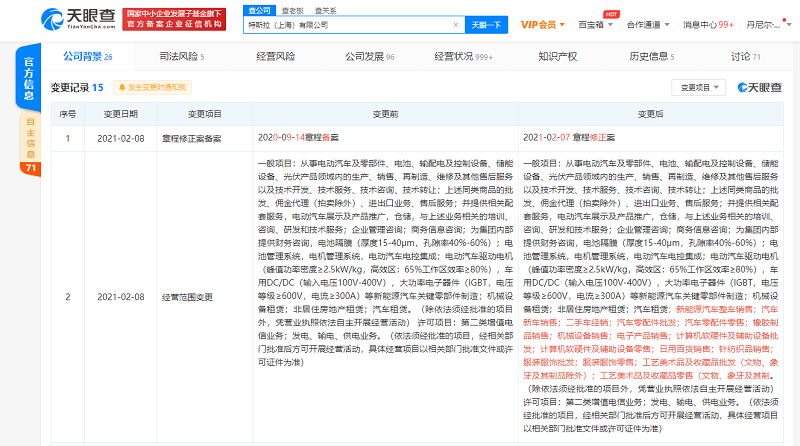Select the 查公司 search tab
Viewport: 800px width, 446px height.
pos(260,10)
